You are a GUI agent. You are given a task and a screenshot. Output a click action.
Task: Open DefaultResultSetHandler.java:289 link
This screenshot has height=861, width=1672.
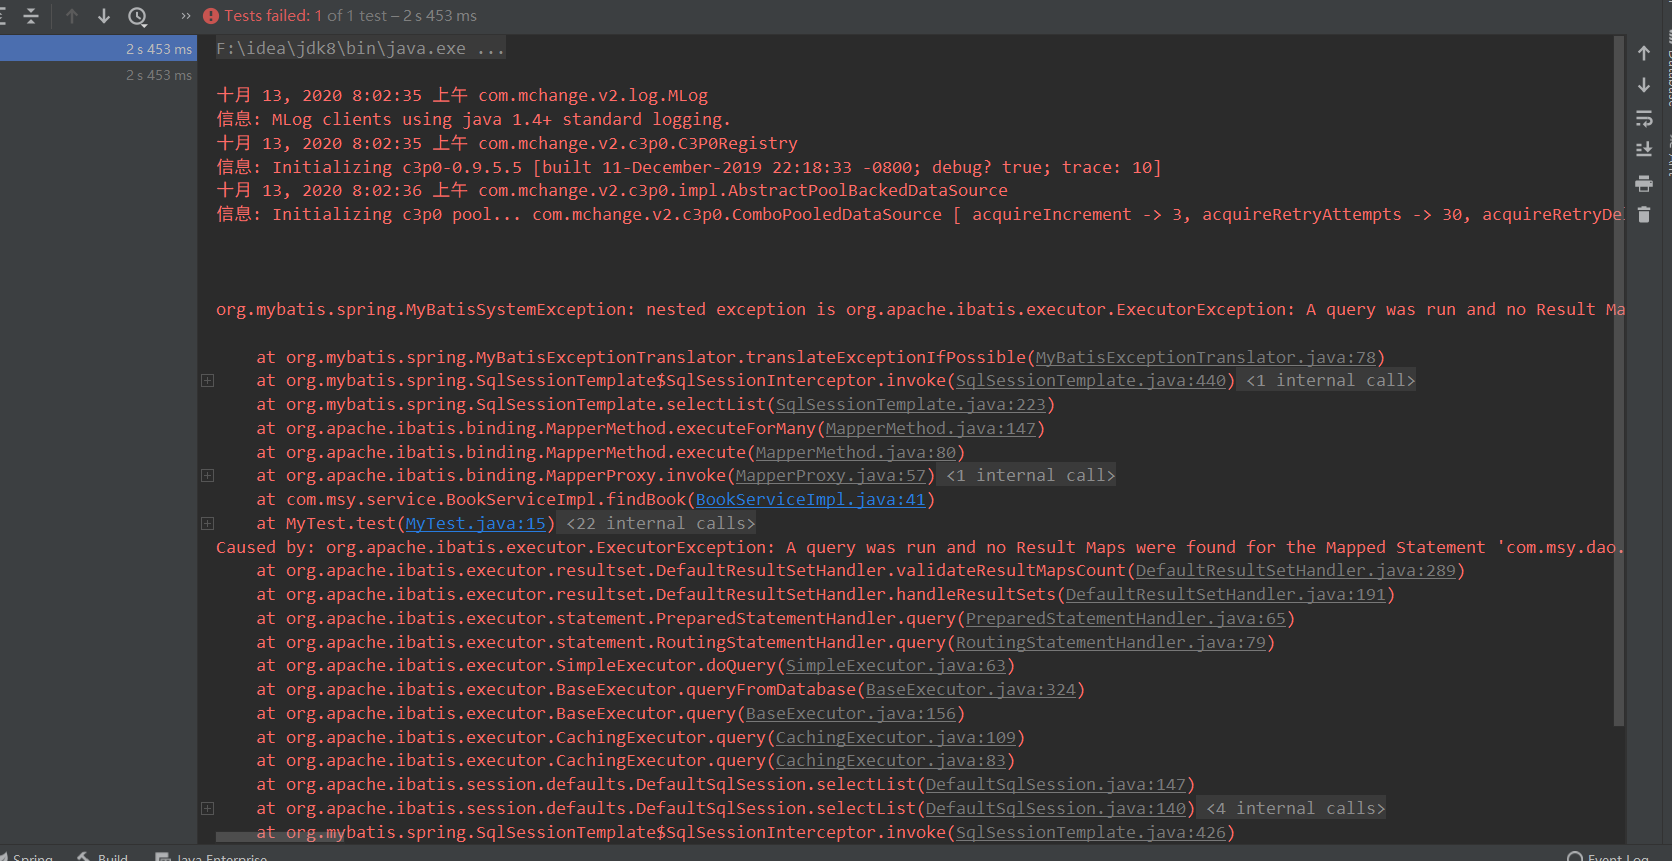1295,570
